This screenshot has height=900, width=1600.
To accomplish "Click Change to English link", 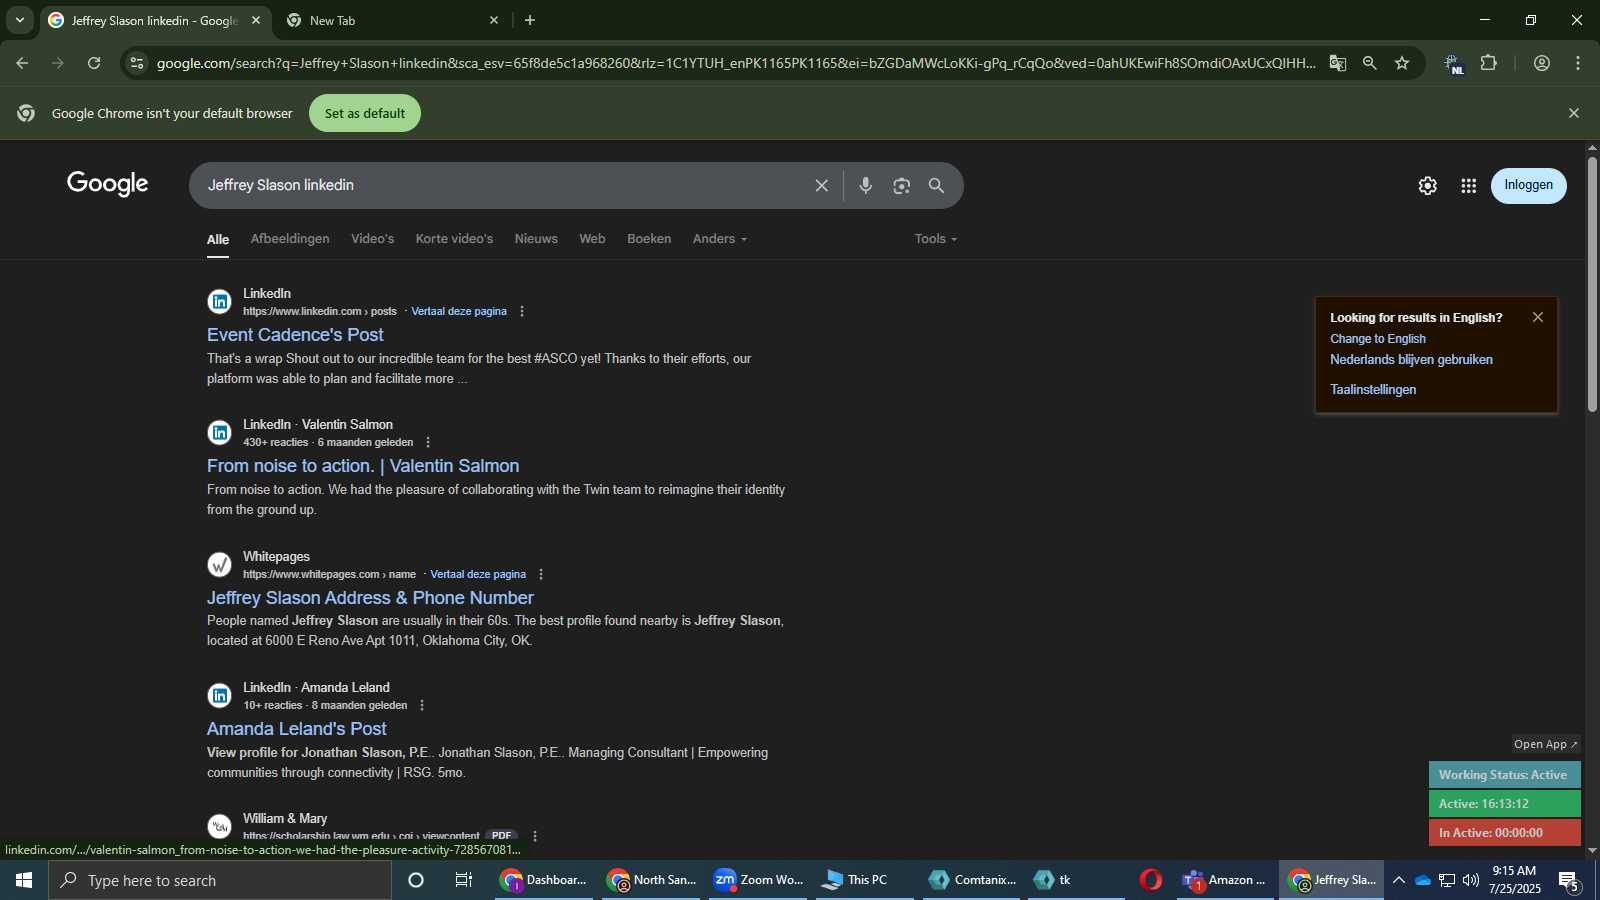I will click(x=1377, y=339).
